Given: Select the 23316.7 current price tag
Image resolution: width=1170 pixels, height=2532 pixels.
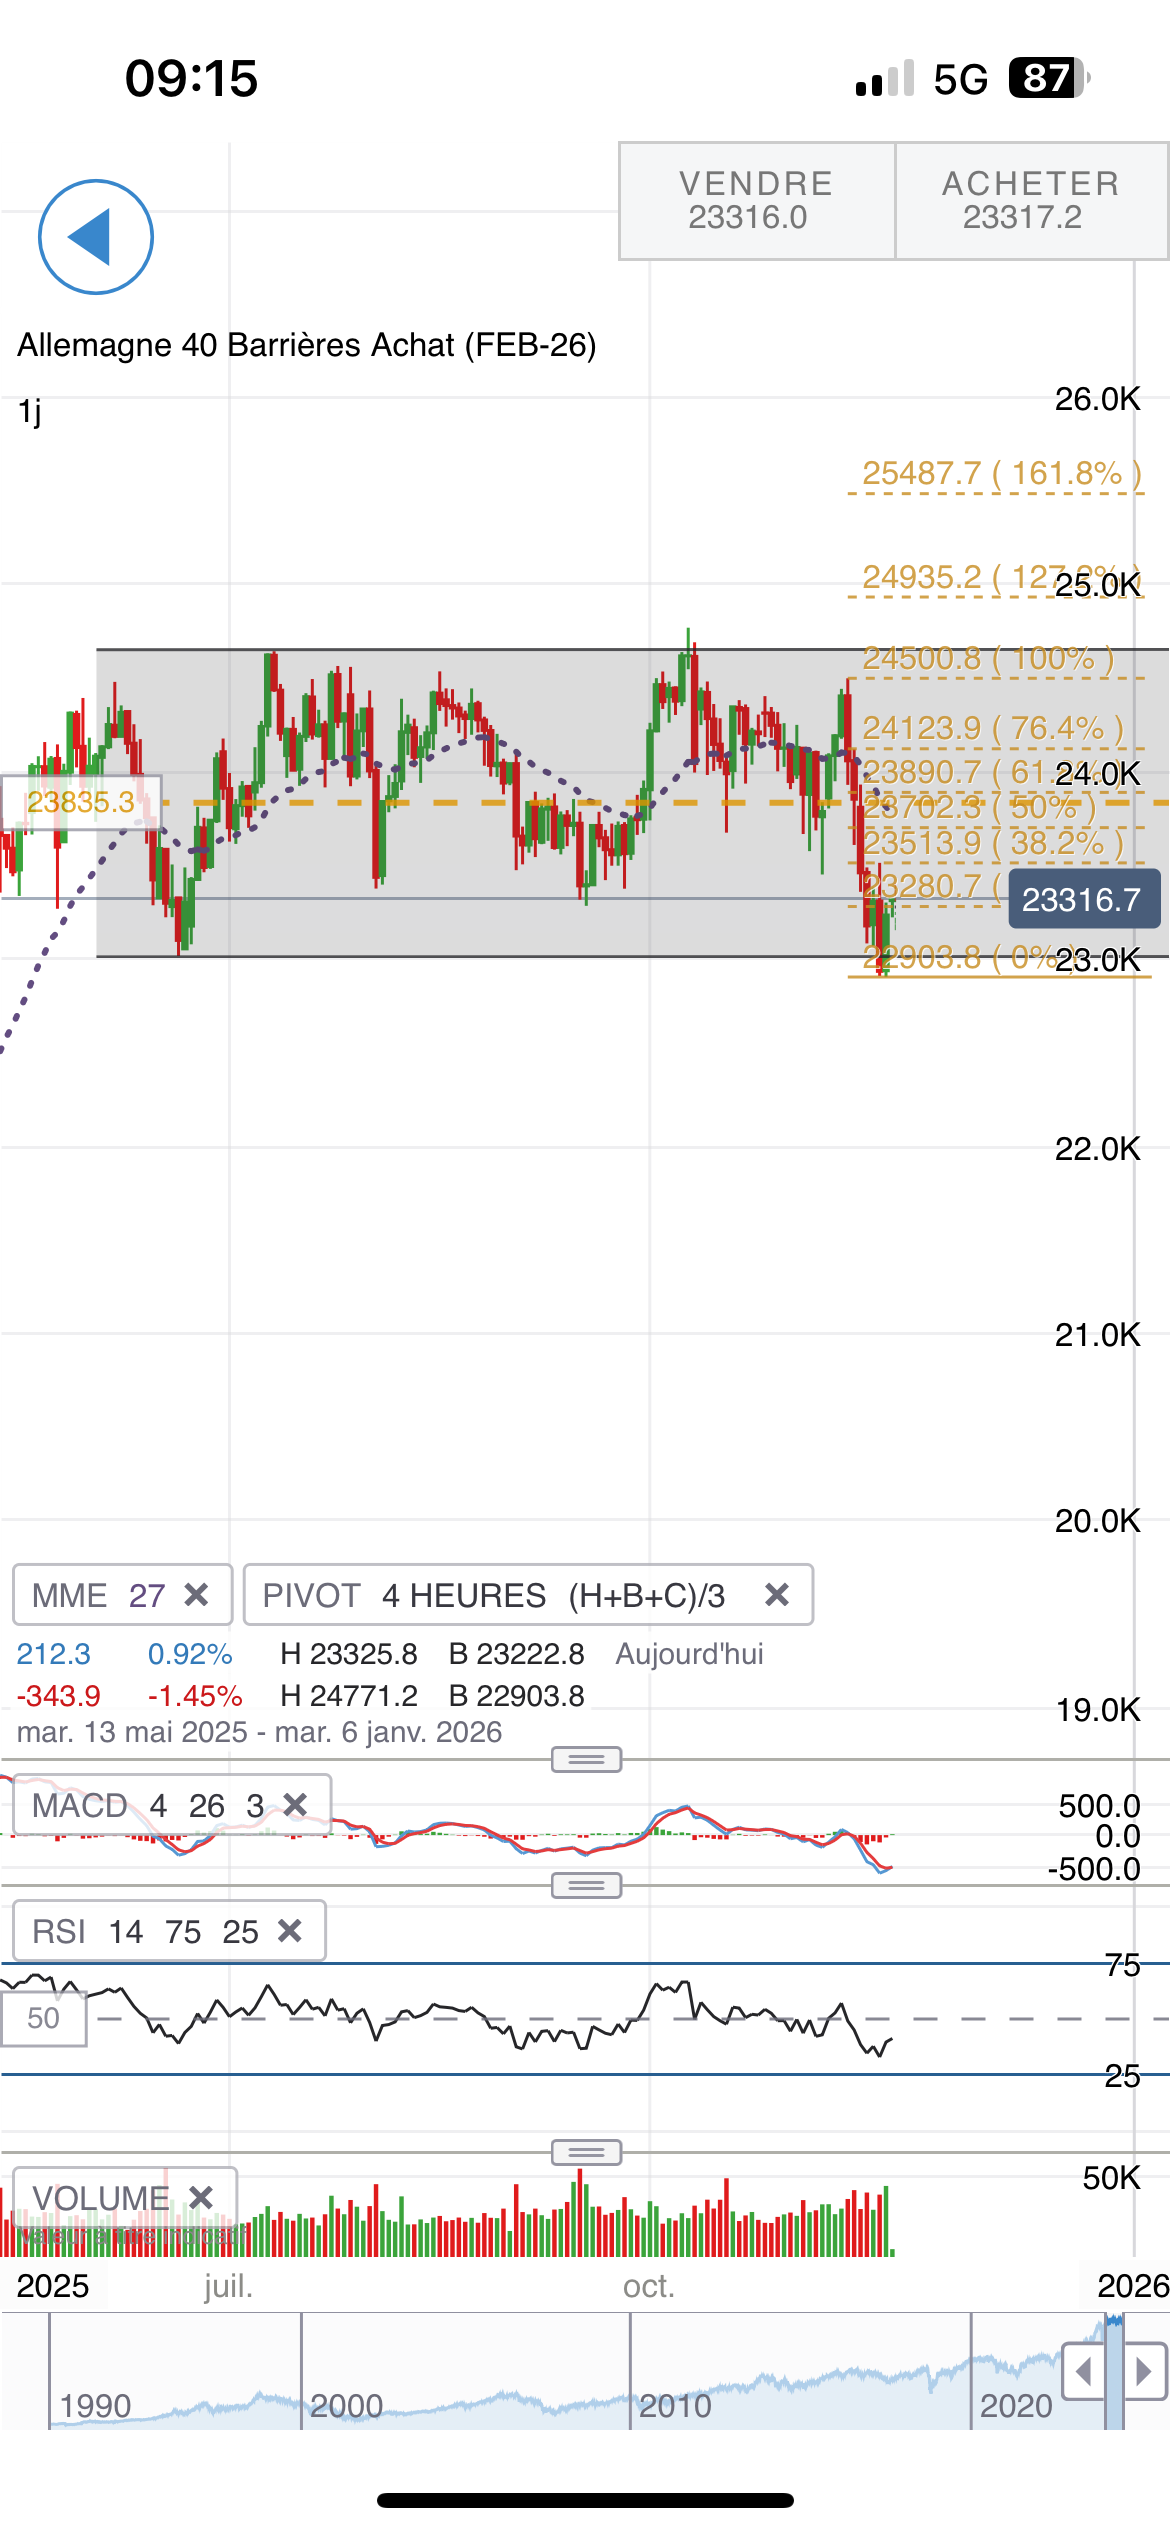Looking at the screenshot, I should pos(1084,899).
